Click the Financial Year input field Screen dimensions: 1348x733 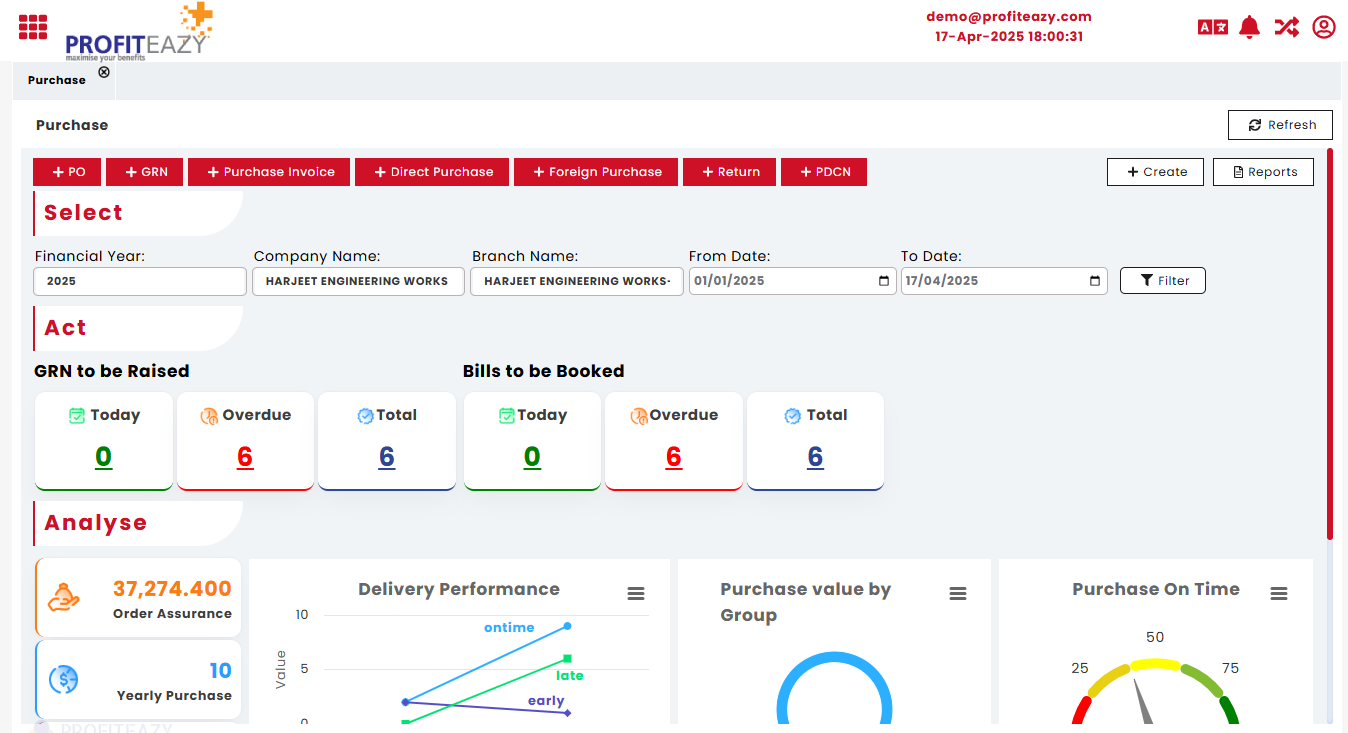click(x=140, y=281)
